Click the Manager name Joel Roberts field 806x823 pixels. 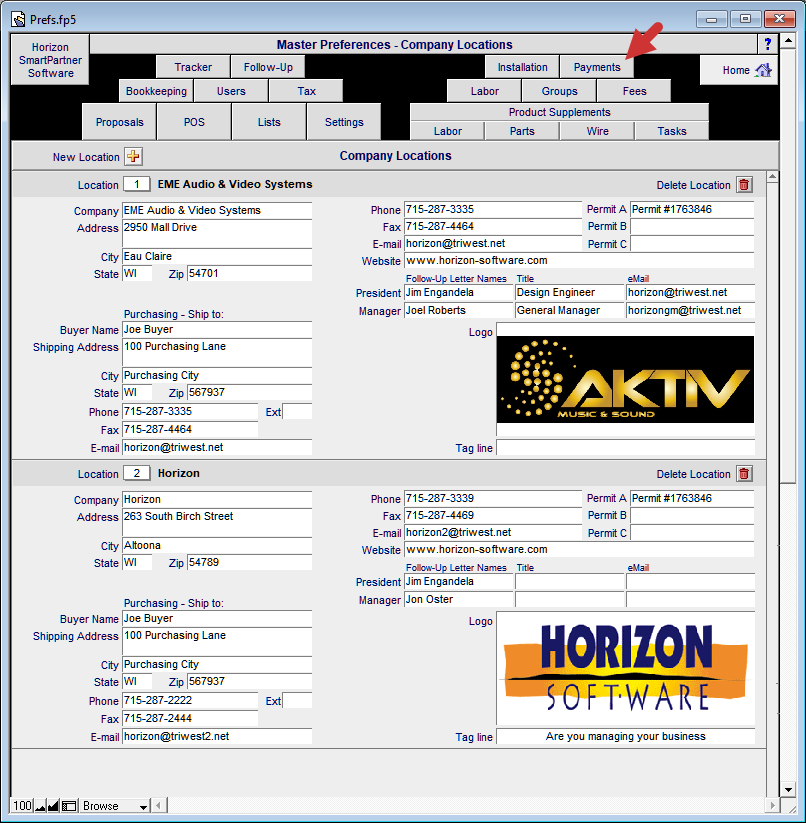tap(459, 310)
